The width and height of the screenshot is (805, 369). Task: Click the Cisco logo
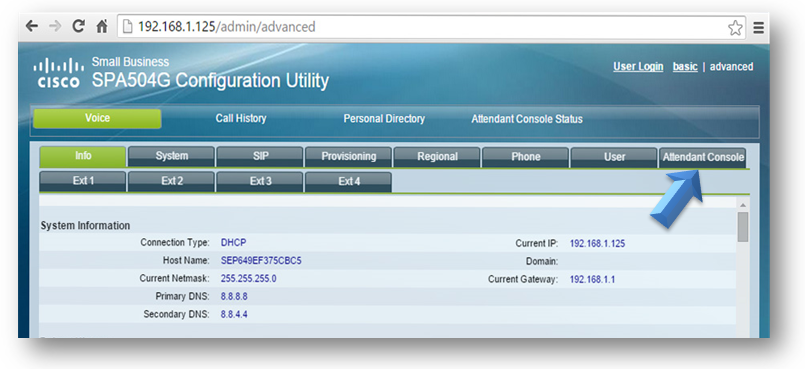click(x=59, y=73)
